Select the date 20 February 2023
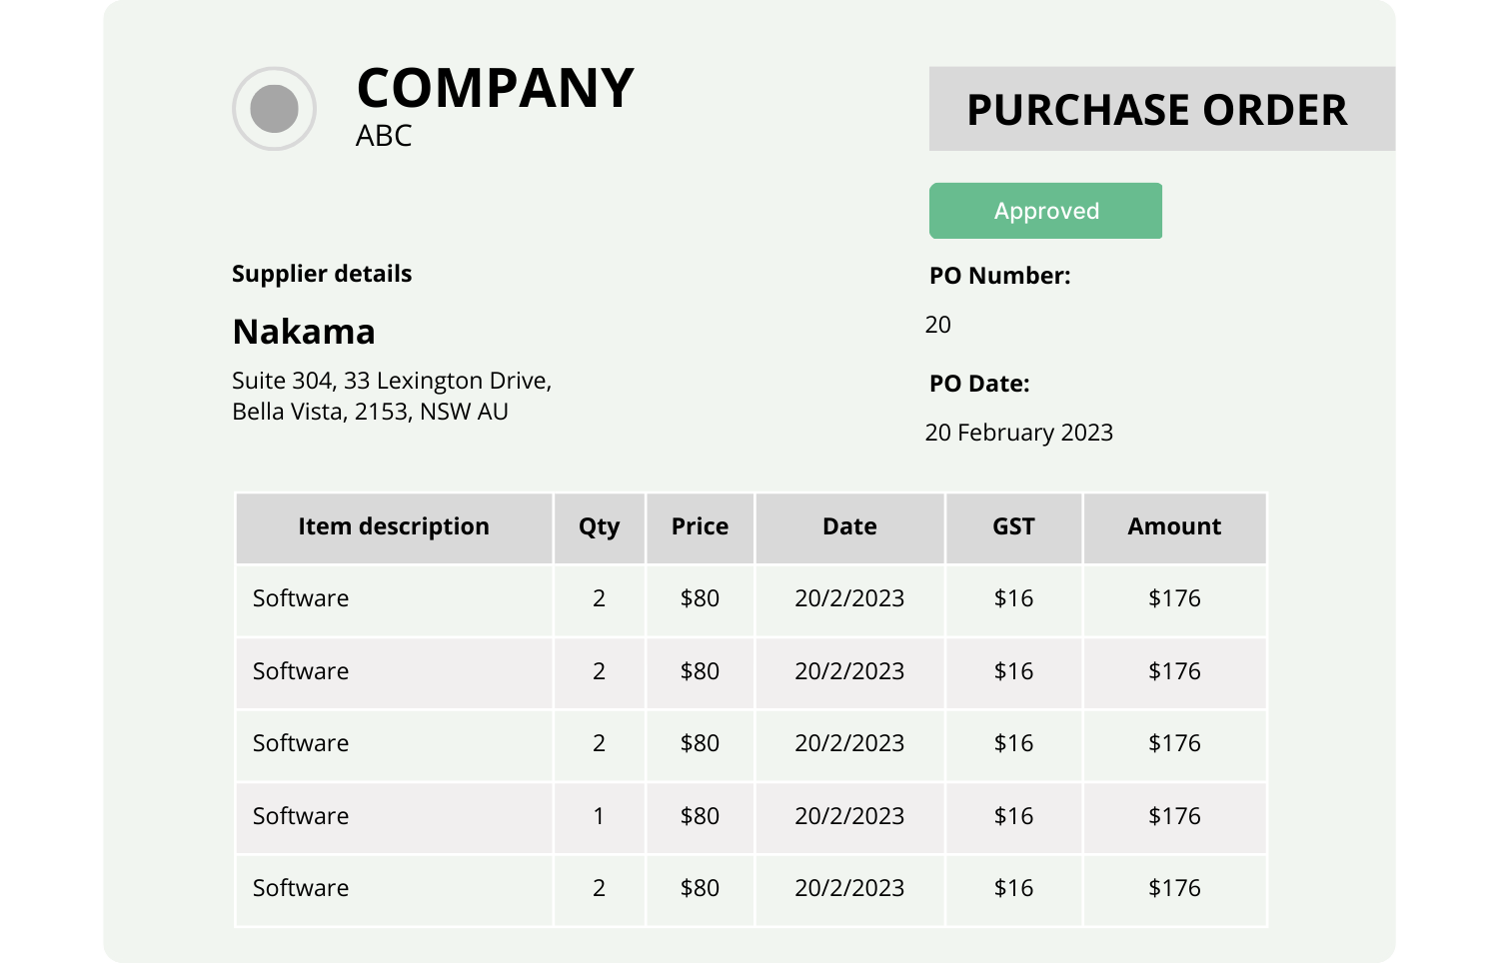The image size is (1499, 963). click(x=1019, y=432)
